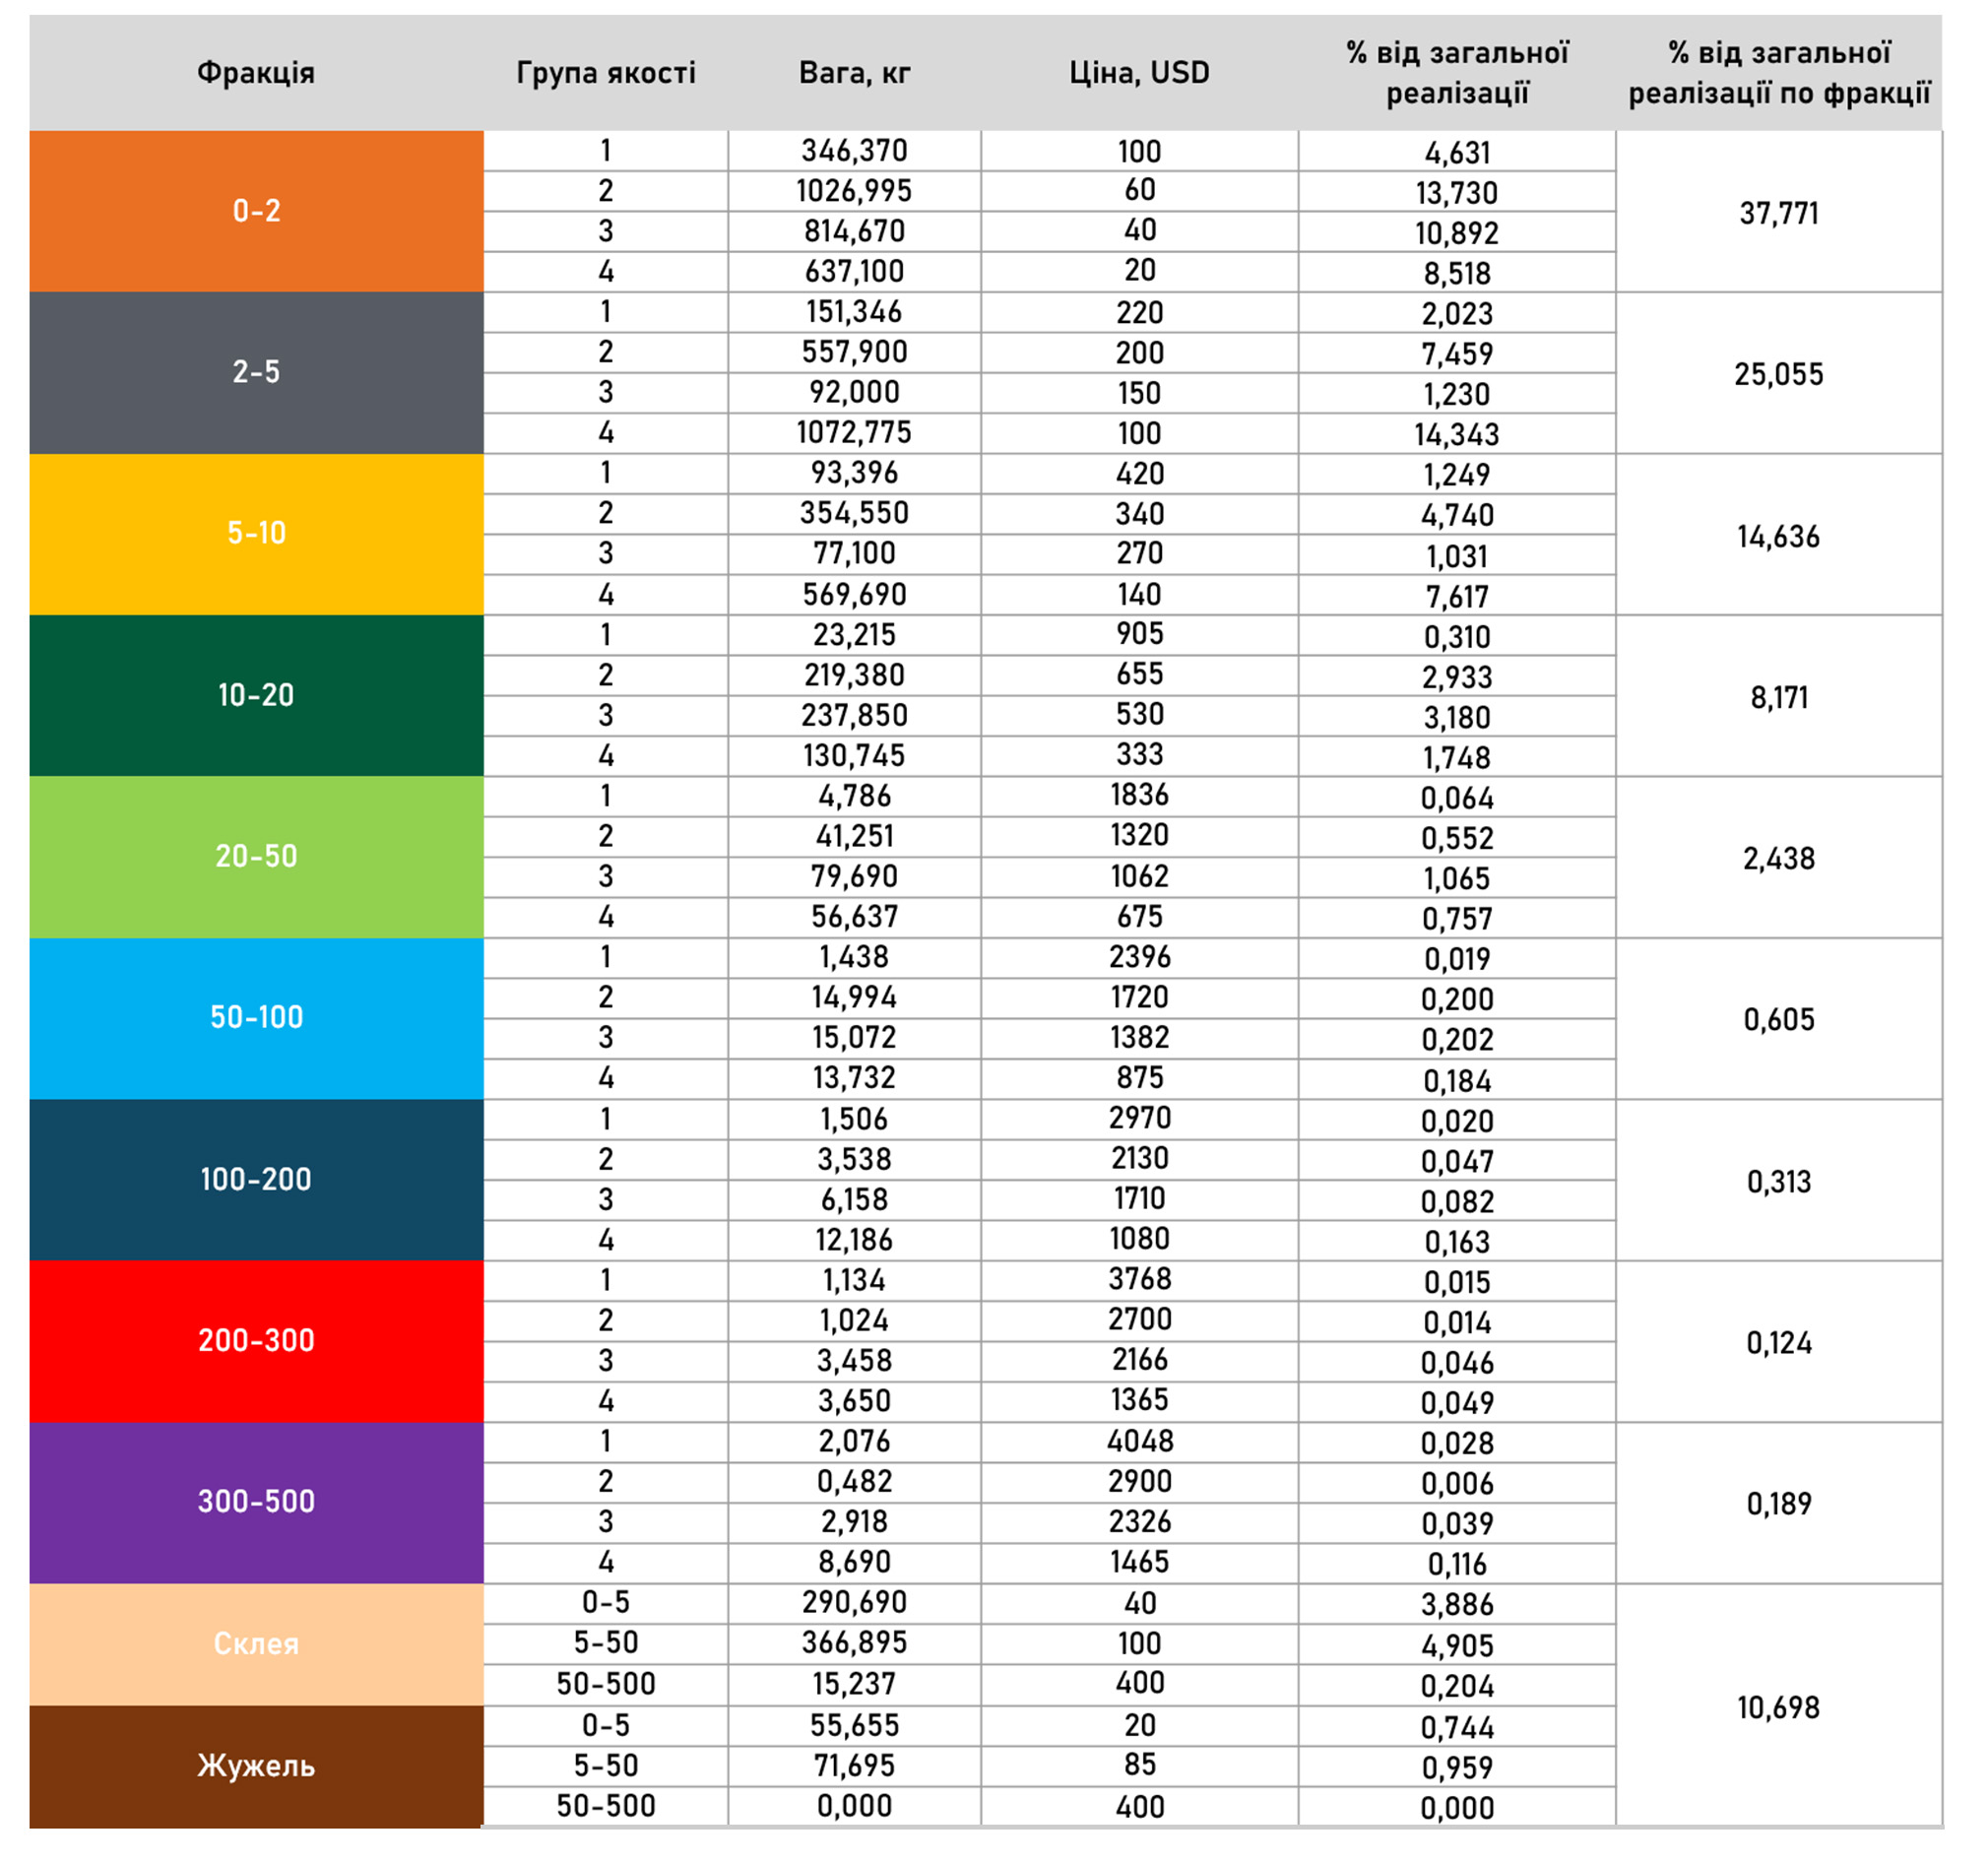Select the price cell showing 4048
Image resolution: width=1988 pixels, height=1864 pixels.
click(1139, 1441)
